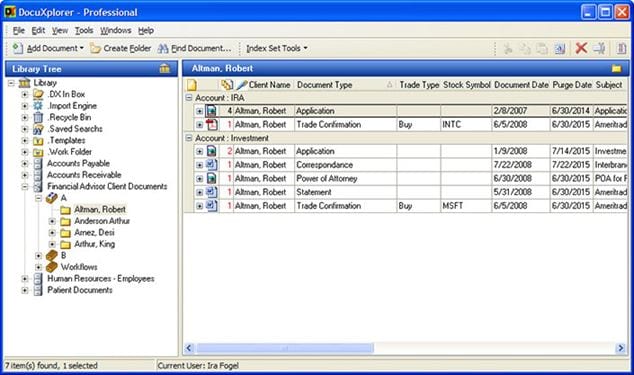The image size is (634, 375).
Task: Select Amez, Desi folder
Action: 94,233
